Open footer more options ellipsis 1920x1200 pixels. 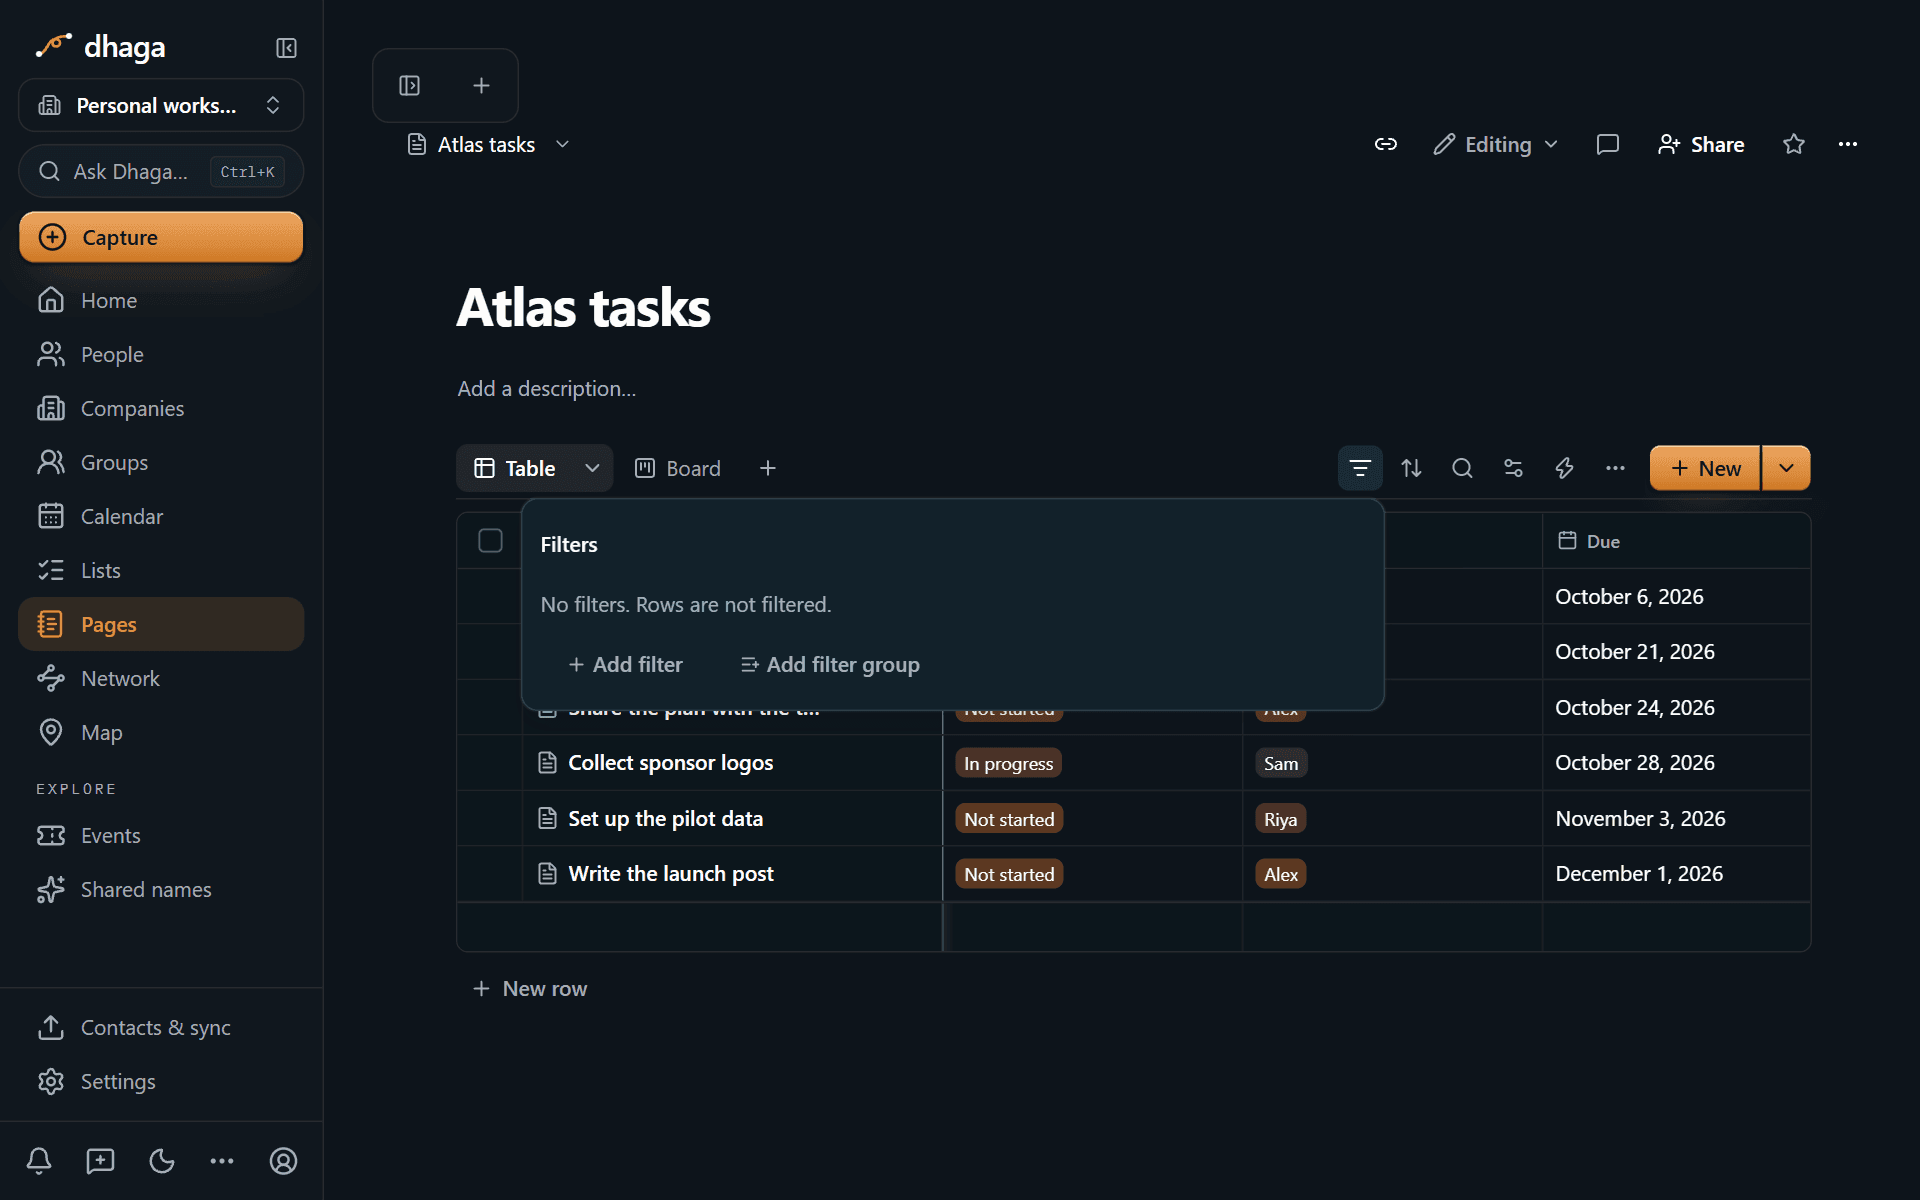pyautogui.click(x=222, y=1161)
